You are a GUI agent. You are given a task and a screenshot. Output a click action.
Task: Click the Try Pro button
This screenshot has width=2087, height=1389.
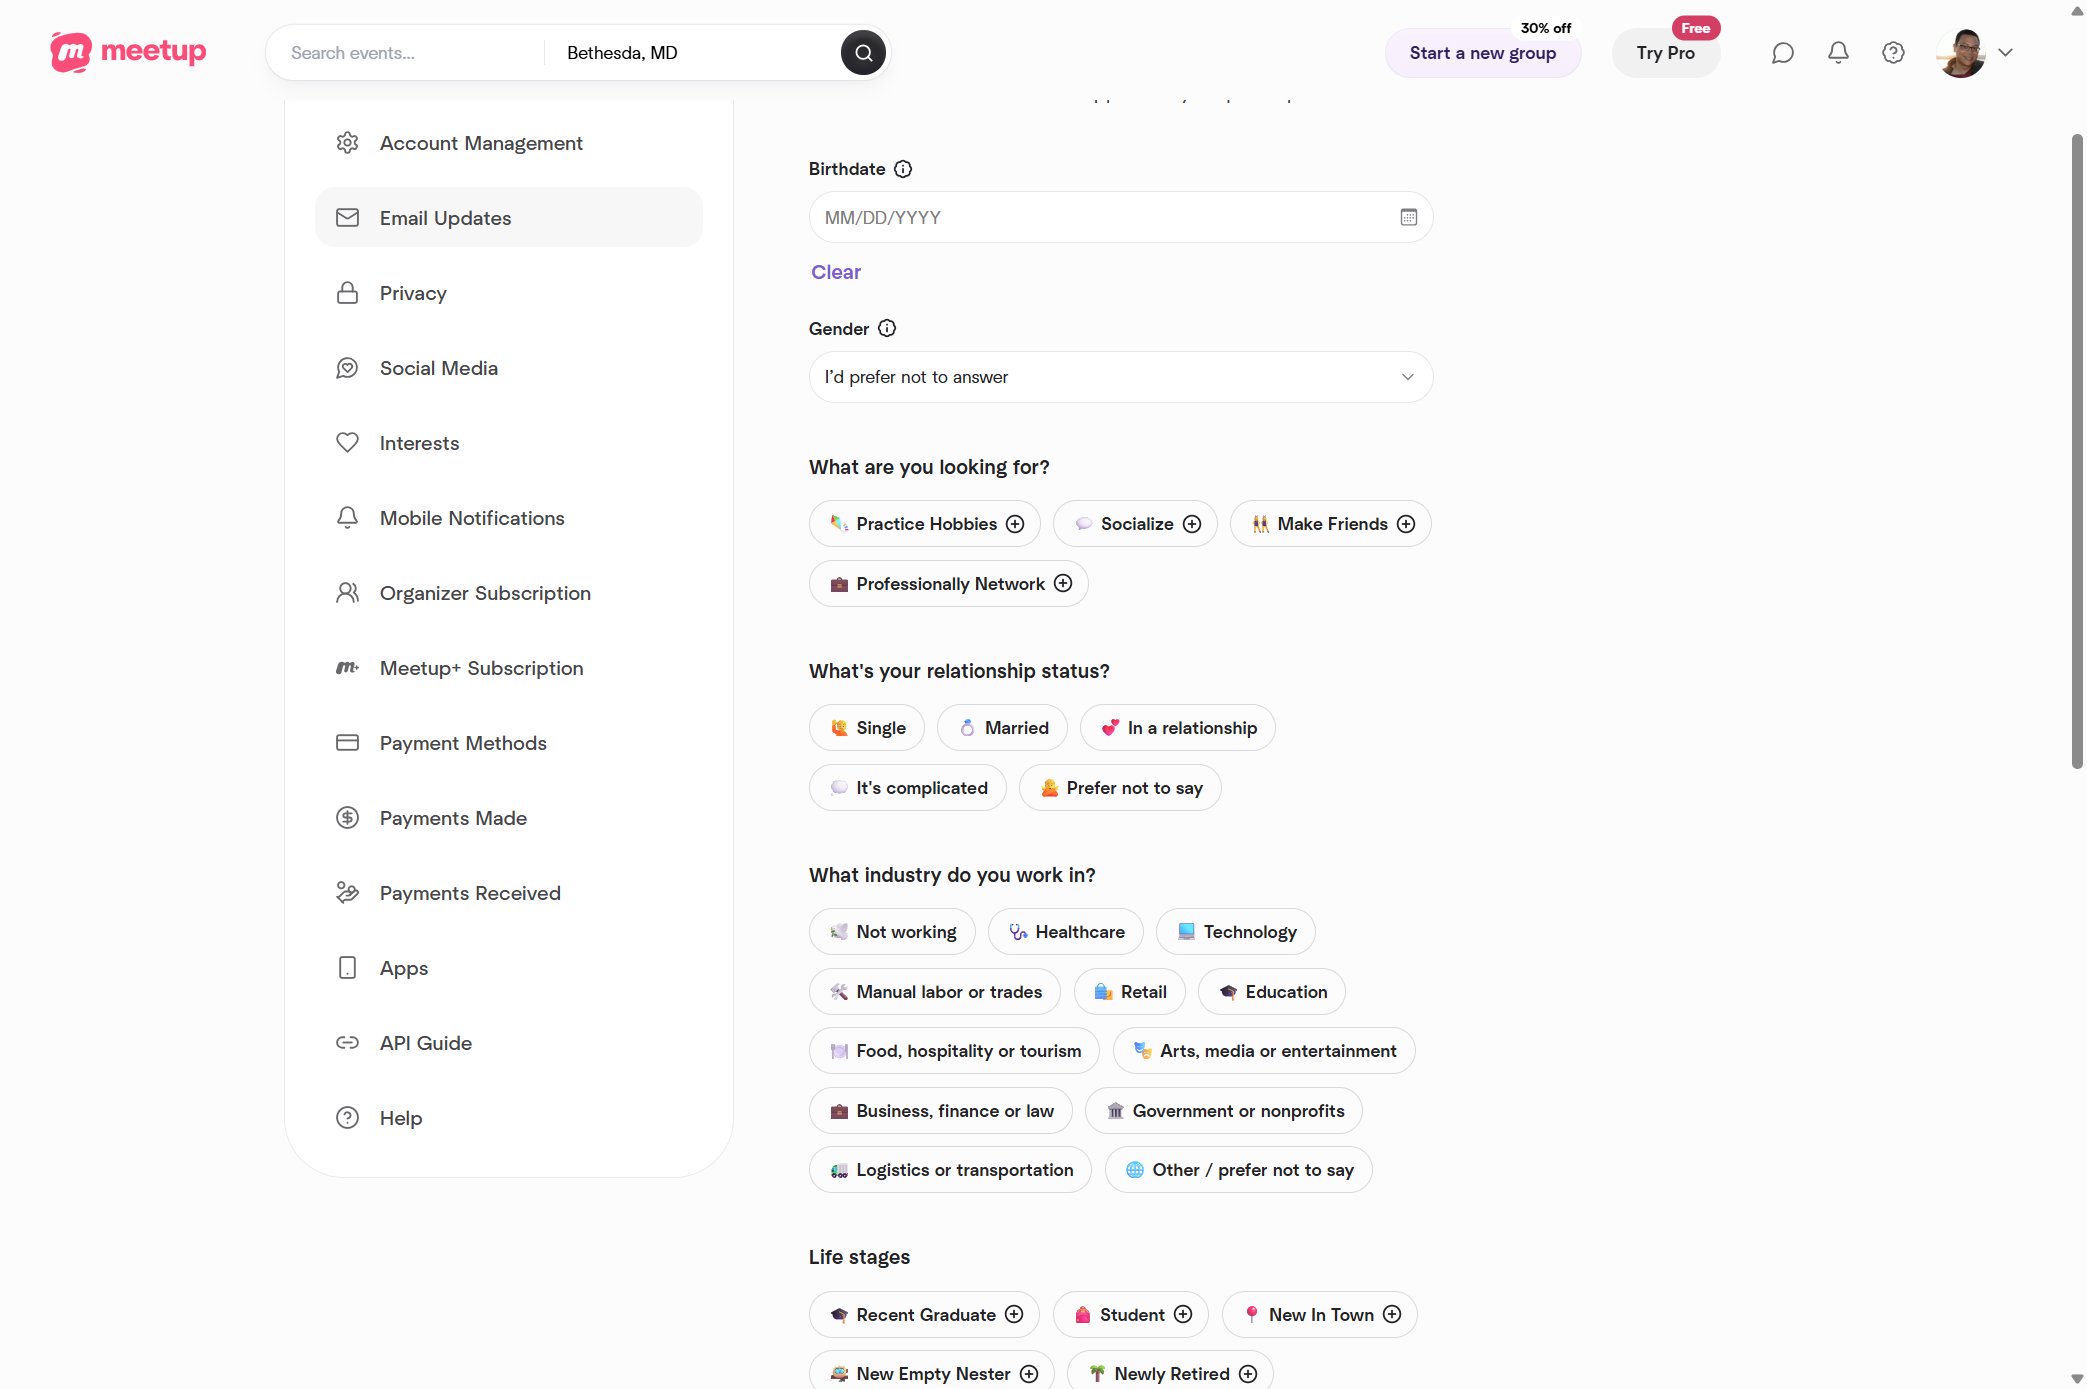1666,53
